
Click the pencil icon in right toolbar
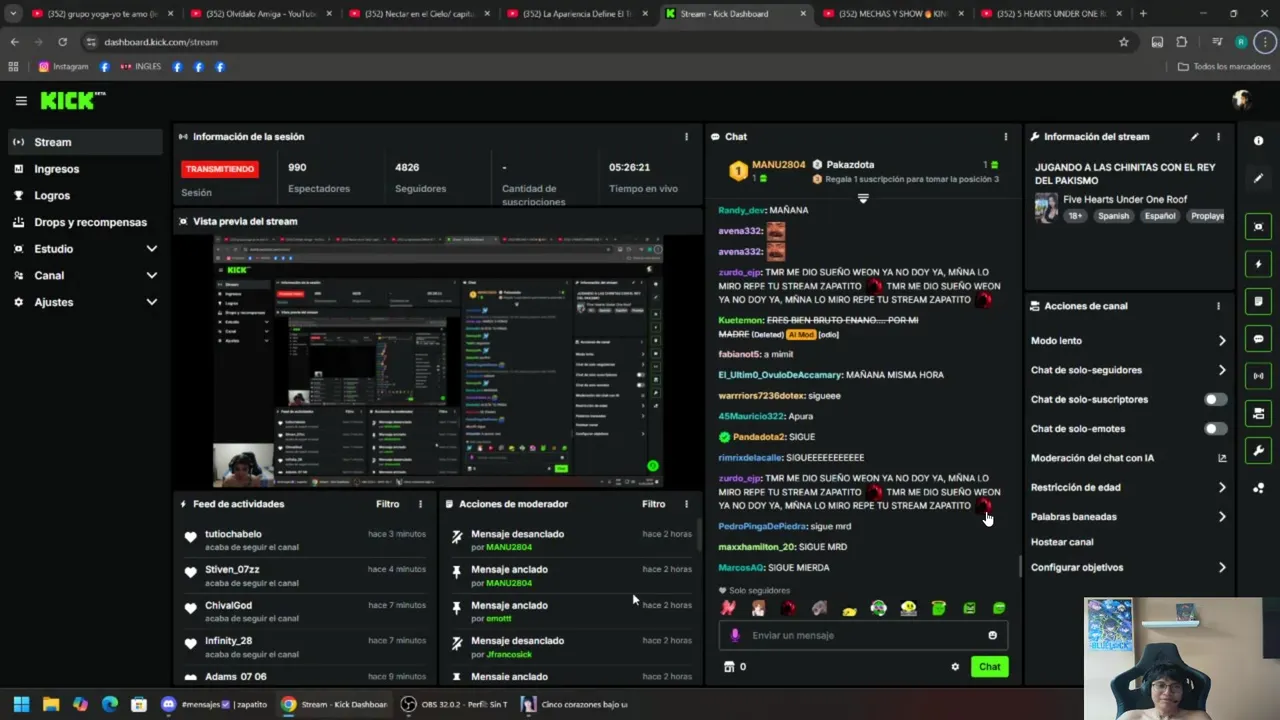[x=1258, y=178]
